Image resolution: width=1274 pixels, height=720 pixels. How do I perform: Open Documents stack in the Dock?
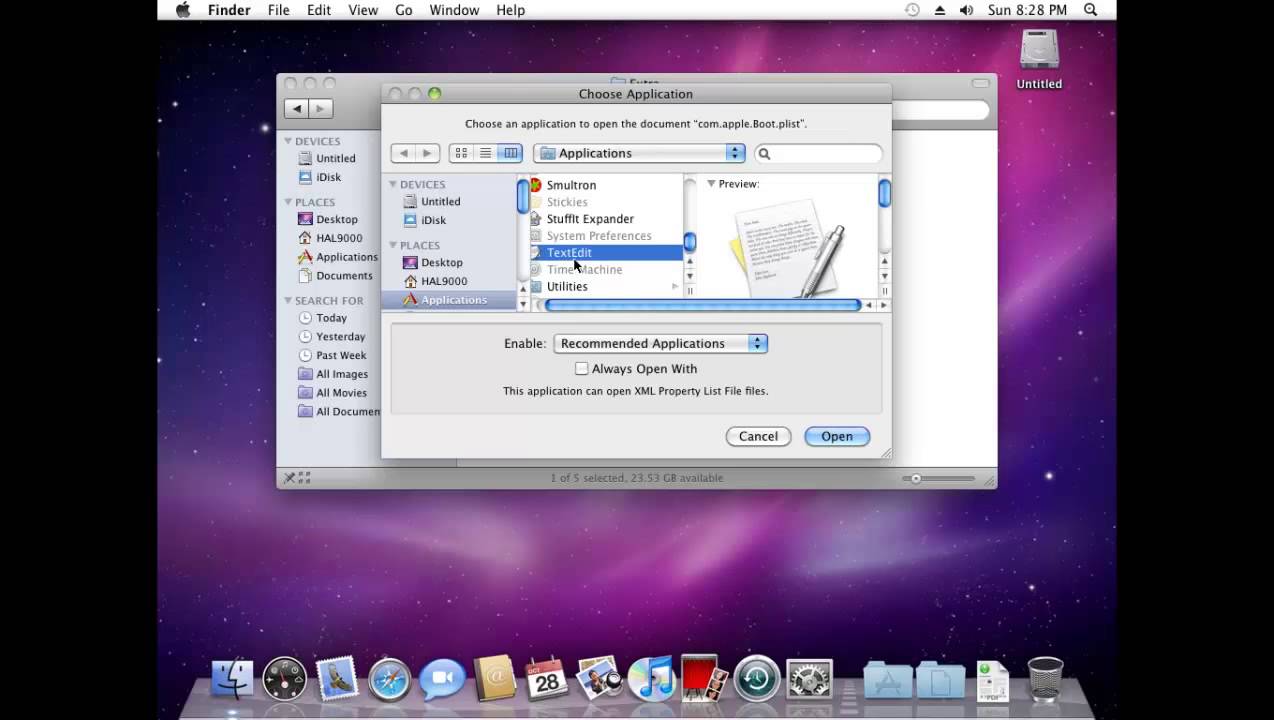(940, 679)
